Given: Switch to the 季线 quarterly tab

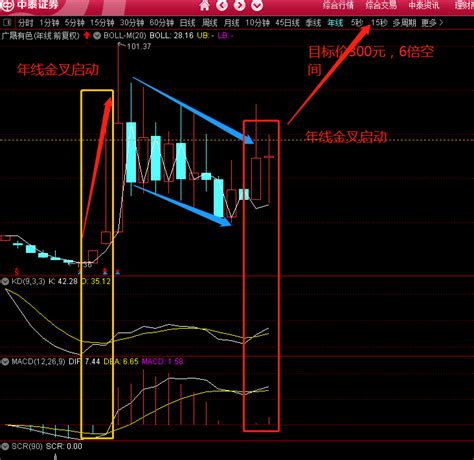Looking at the screenshot, I should pos(313,23).
